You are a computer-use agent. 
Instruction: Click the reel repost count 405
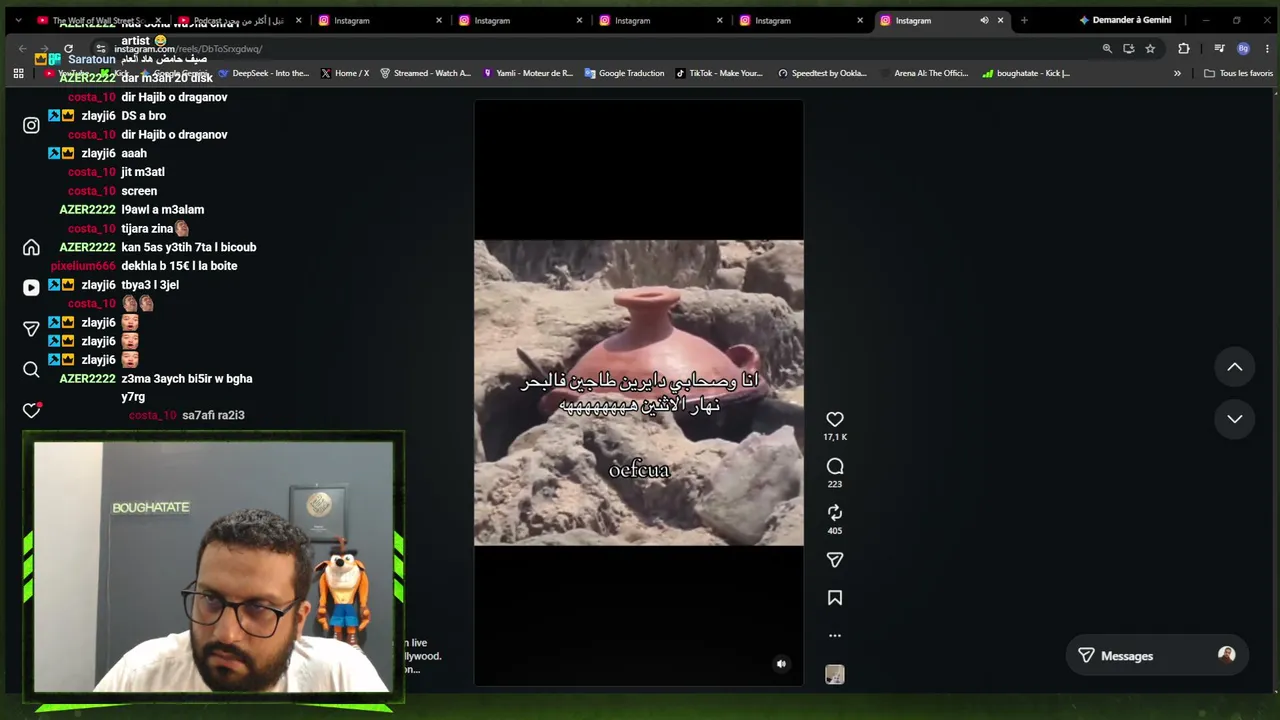click(x=835, y=531)
